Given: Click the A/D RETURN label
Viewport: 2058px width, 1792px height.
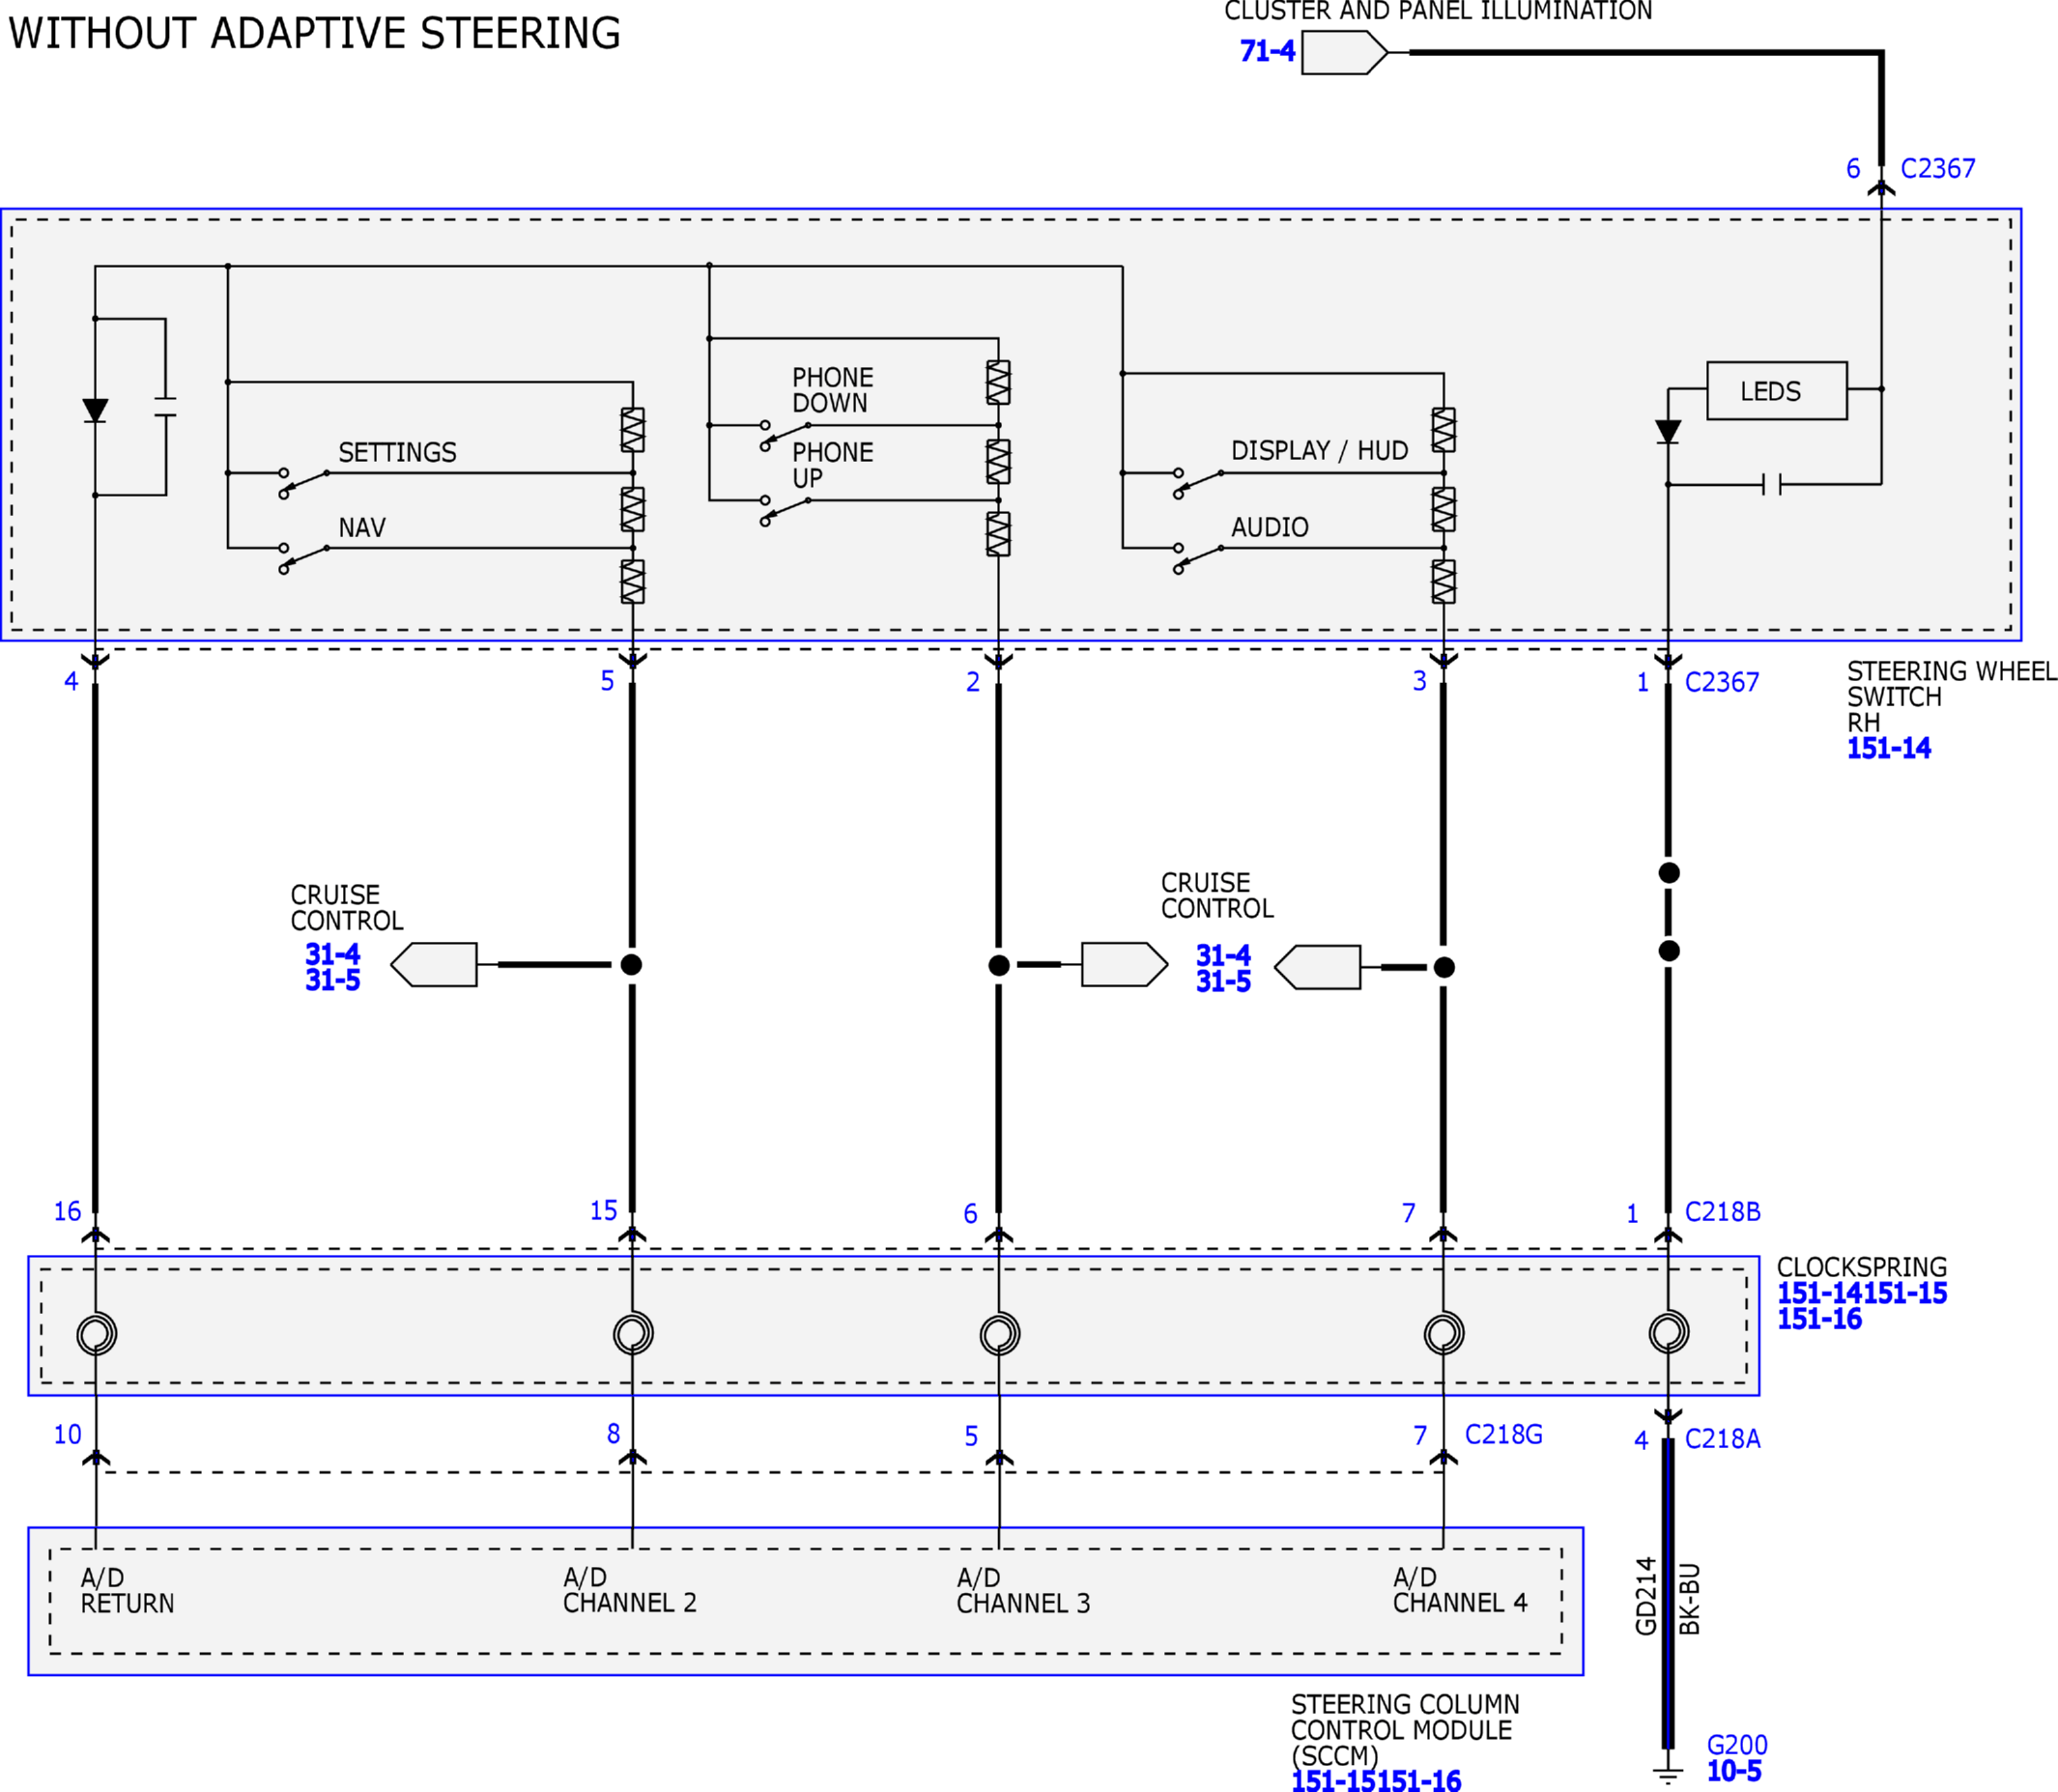Looking at the screenshot, I should click(x=127, y=1591).
